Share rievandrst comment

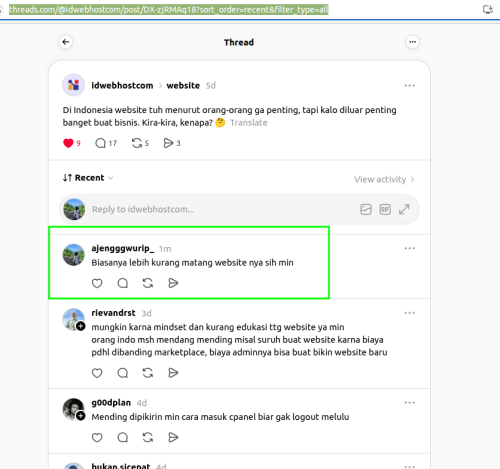(173, 373)
